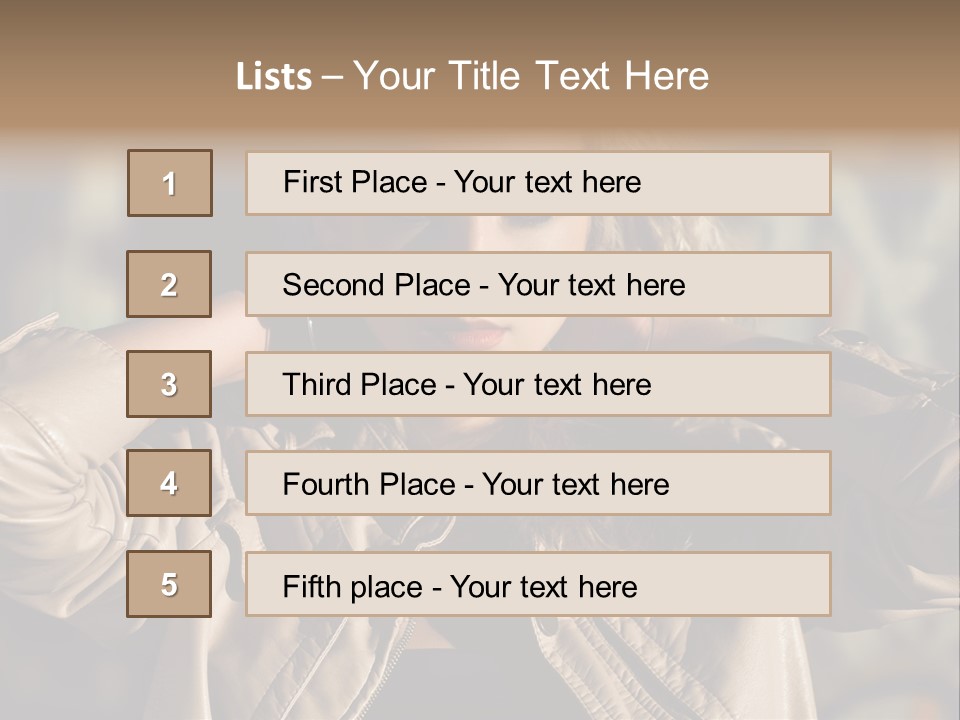Click "Your Title Text Here" in the heading
Screen dimensions: 960x720
click(x=531, y=76)
